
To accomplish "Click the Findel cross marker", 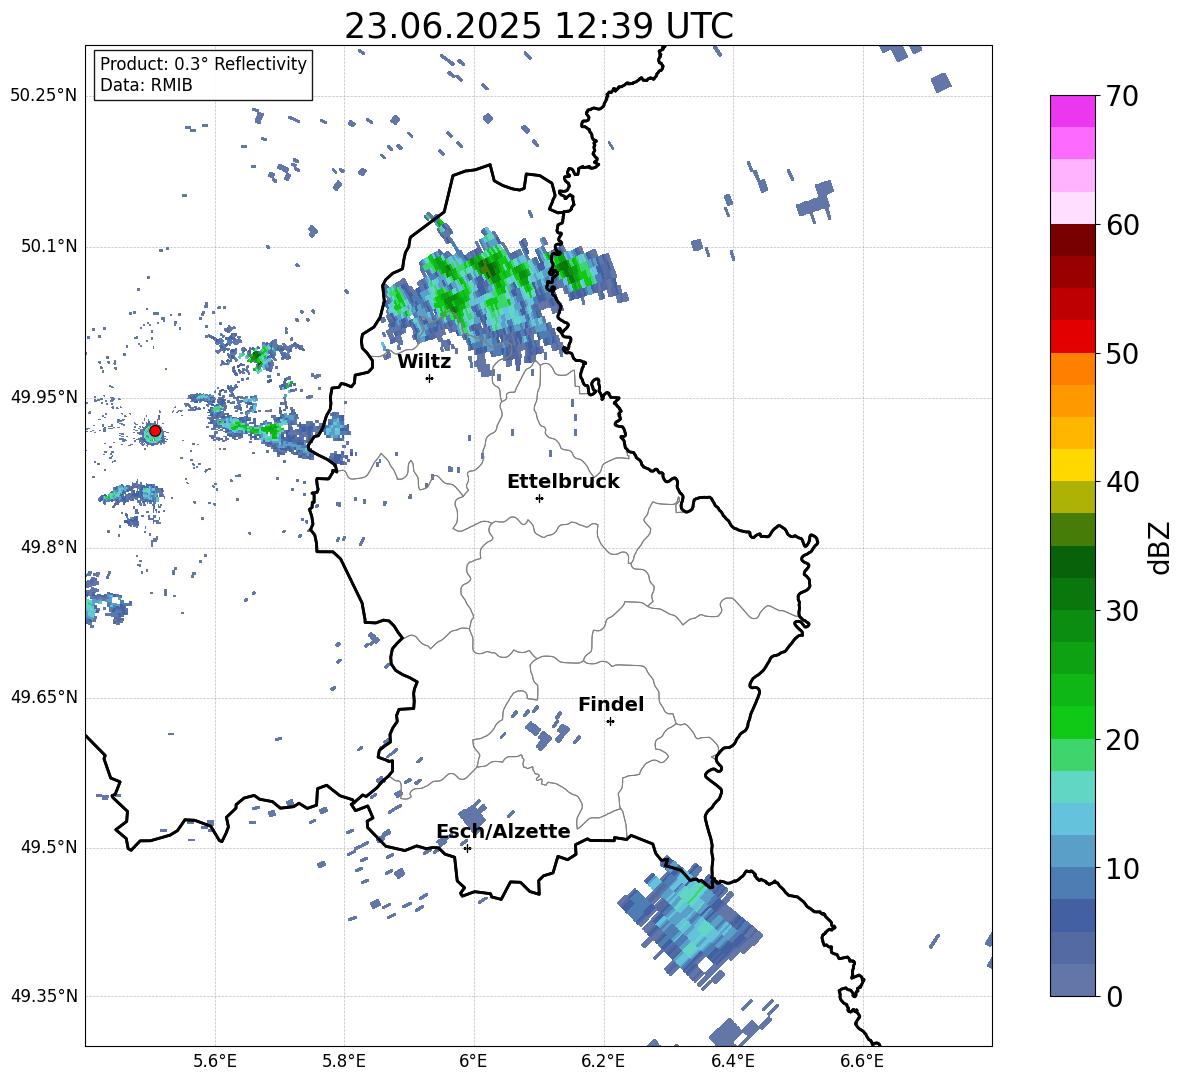I will (x=610, y=722).
